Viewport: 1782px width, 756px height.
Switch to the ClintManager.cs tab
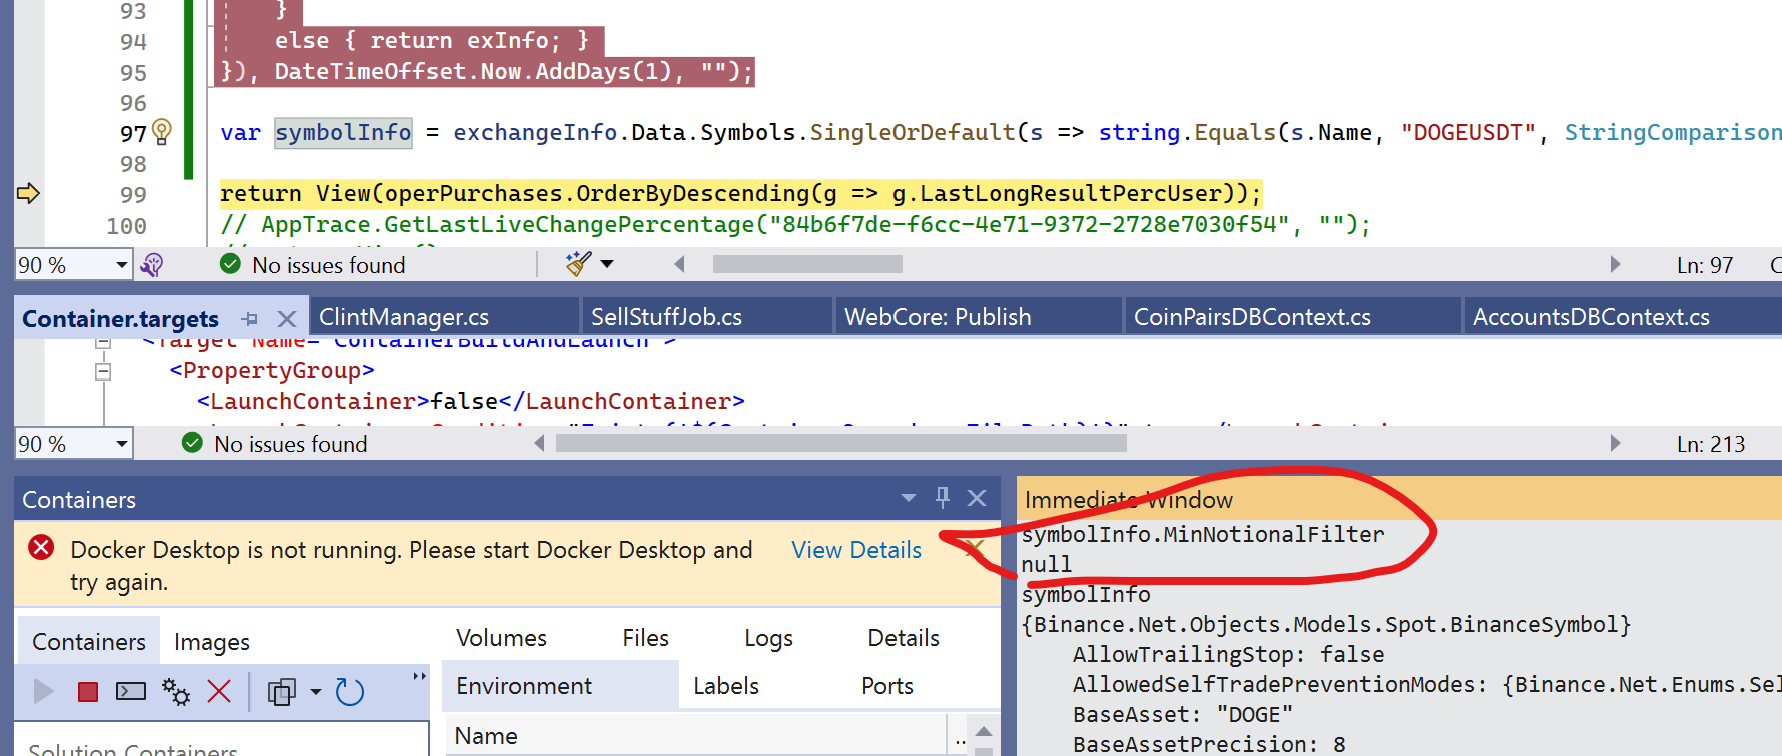[x=404, y=317]
